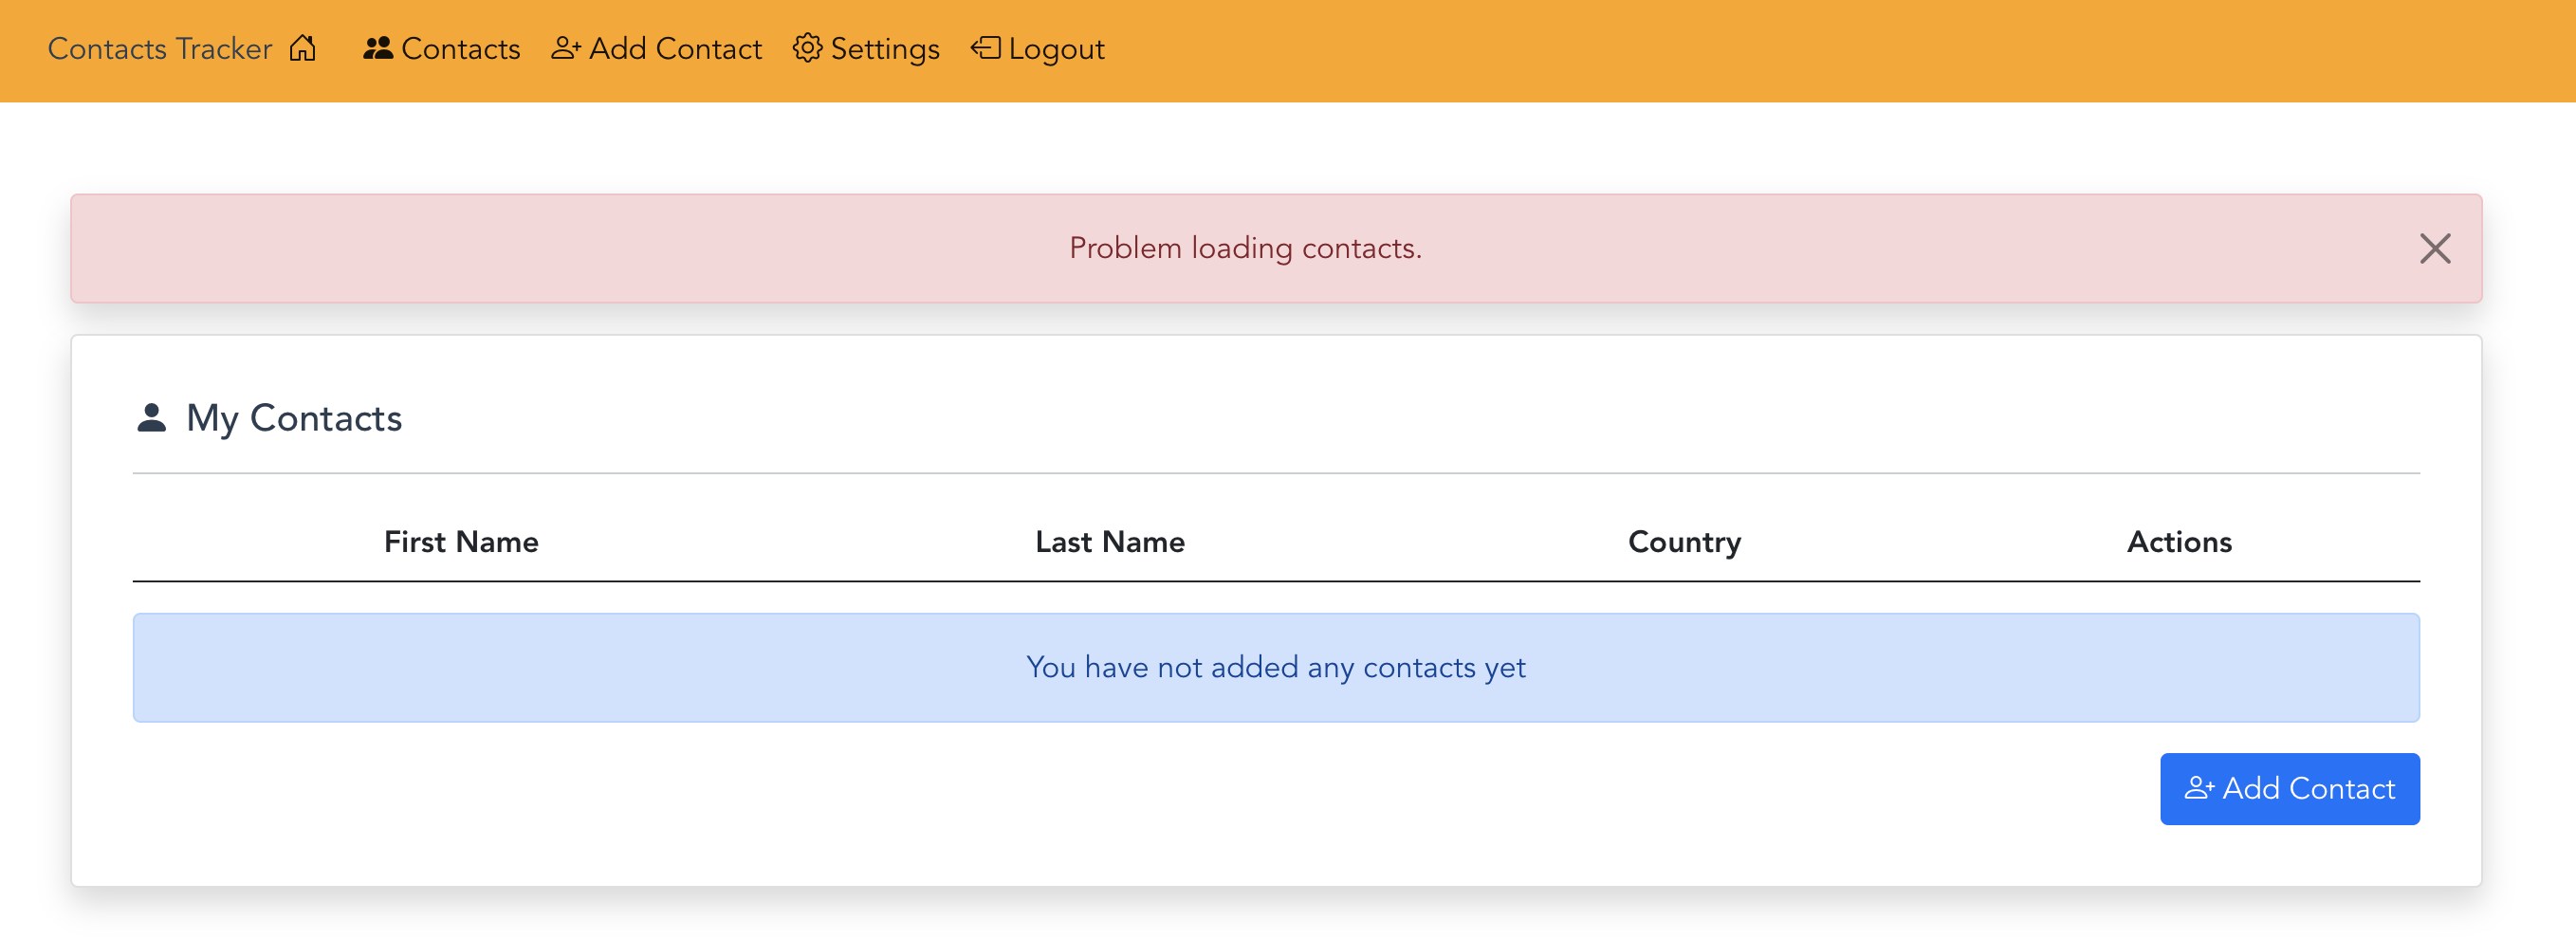Open the Contacts Tracker brand link
This screenshot has height=939, width=2576.
[x=160, y=48]
